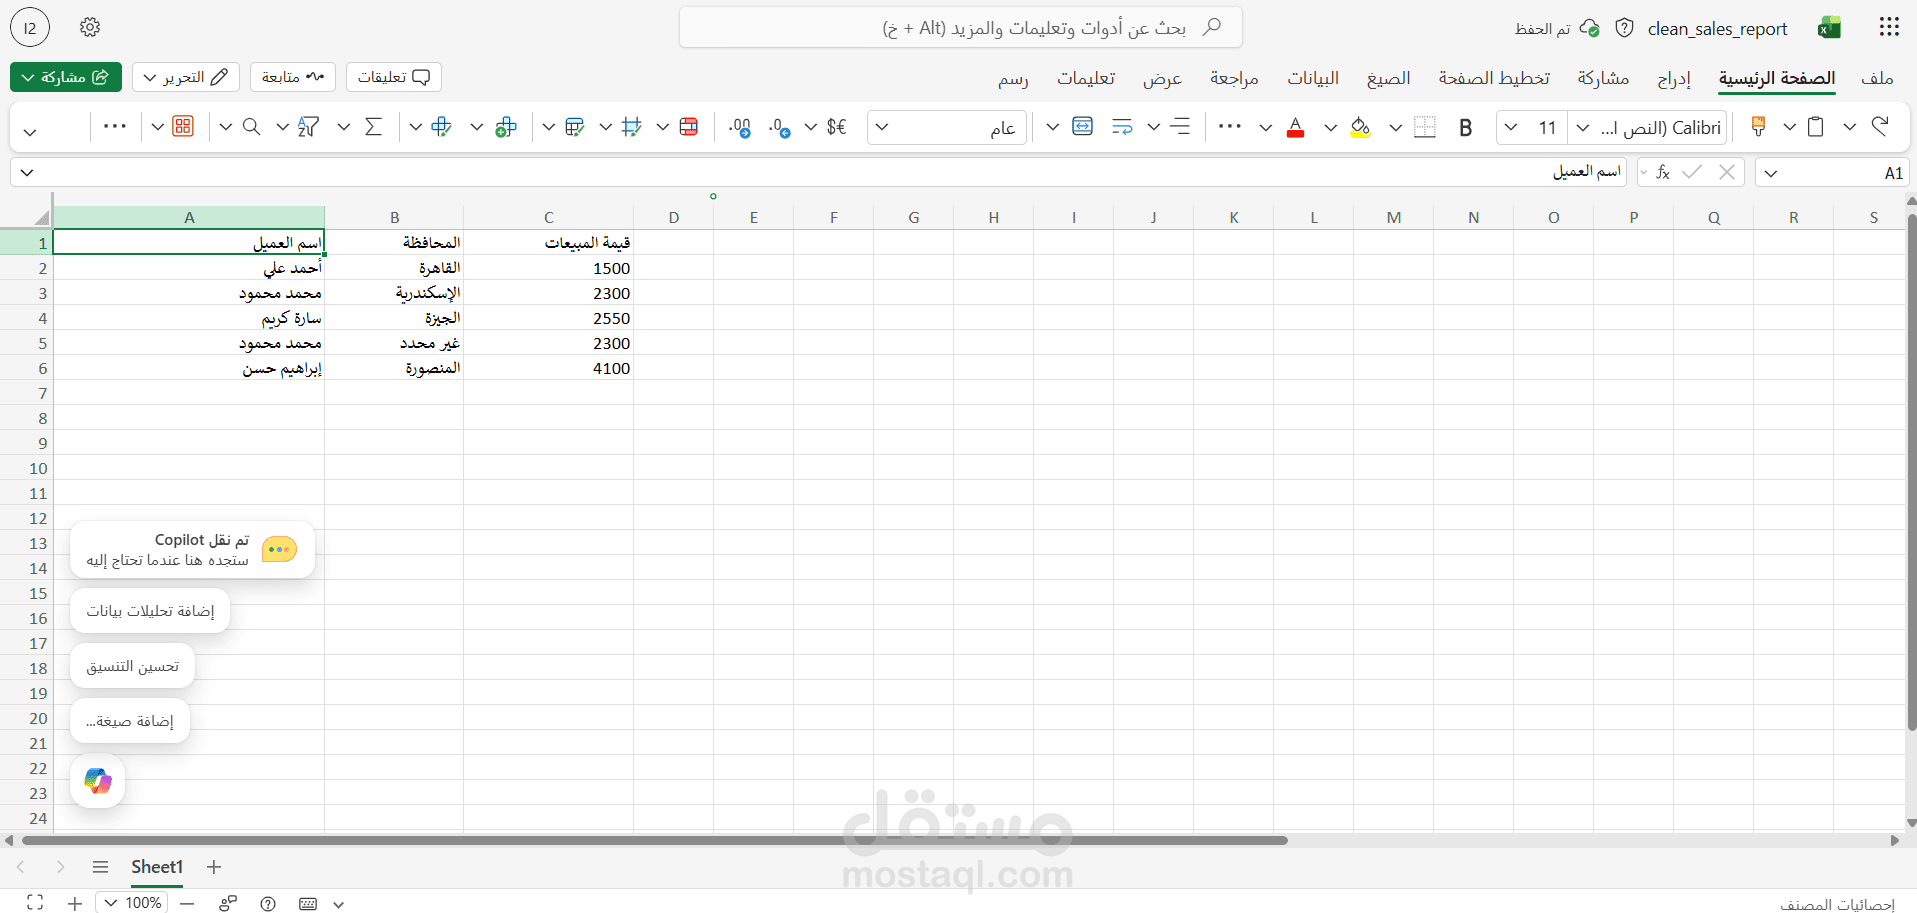Click the borders icon
The image size is (1917, 913).
coord(1425,127)
